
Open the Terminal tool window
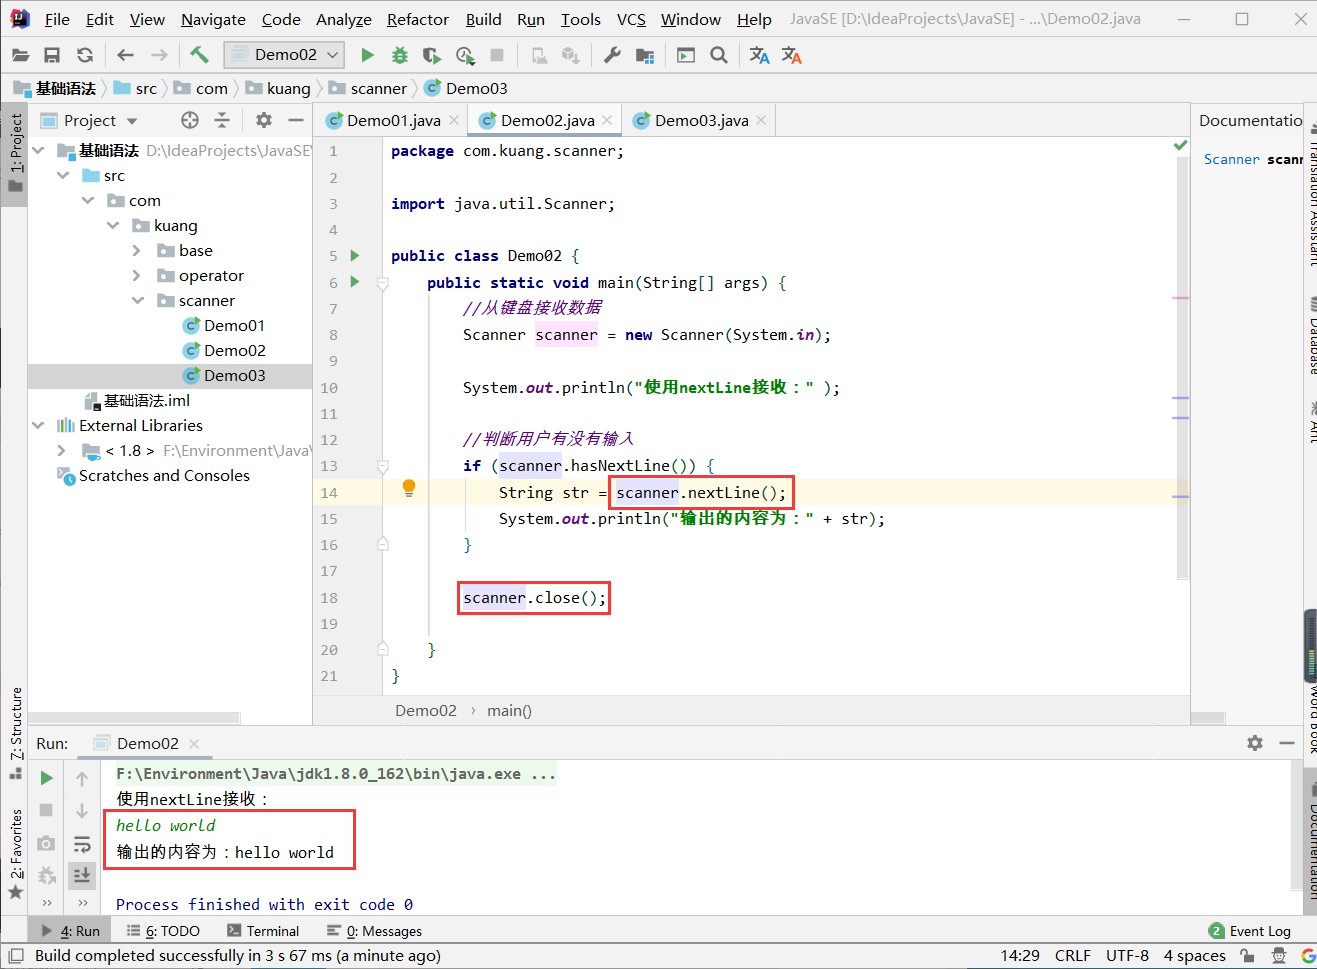263,931
